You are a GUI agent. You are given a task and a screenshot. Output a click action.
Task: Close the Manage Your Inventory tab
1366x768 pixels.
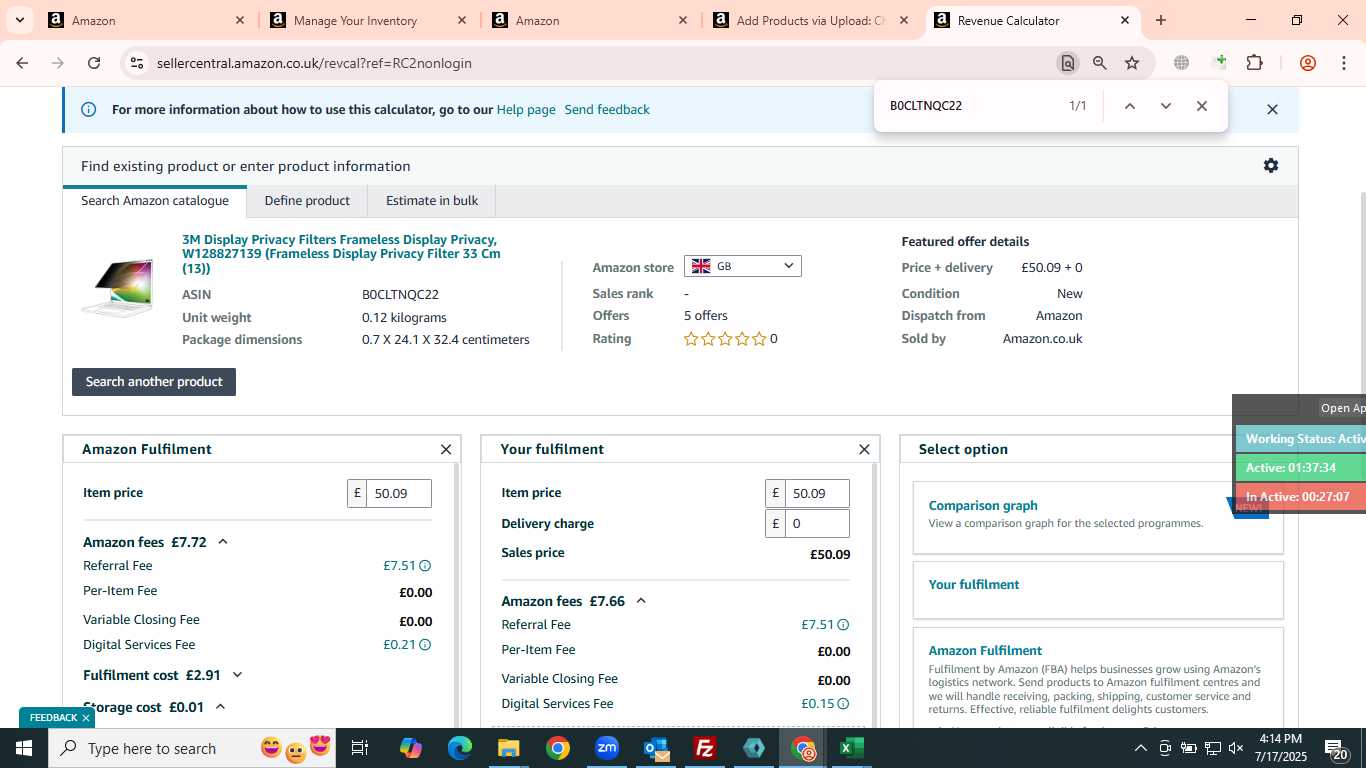point(461,20)
